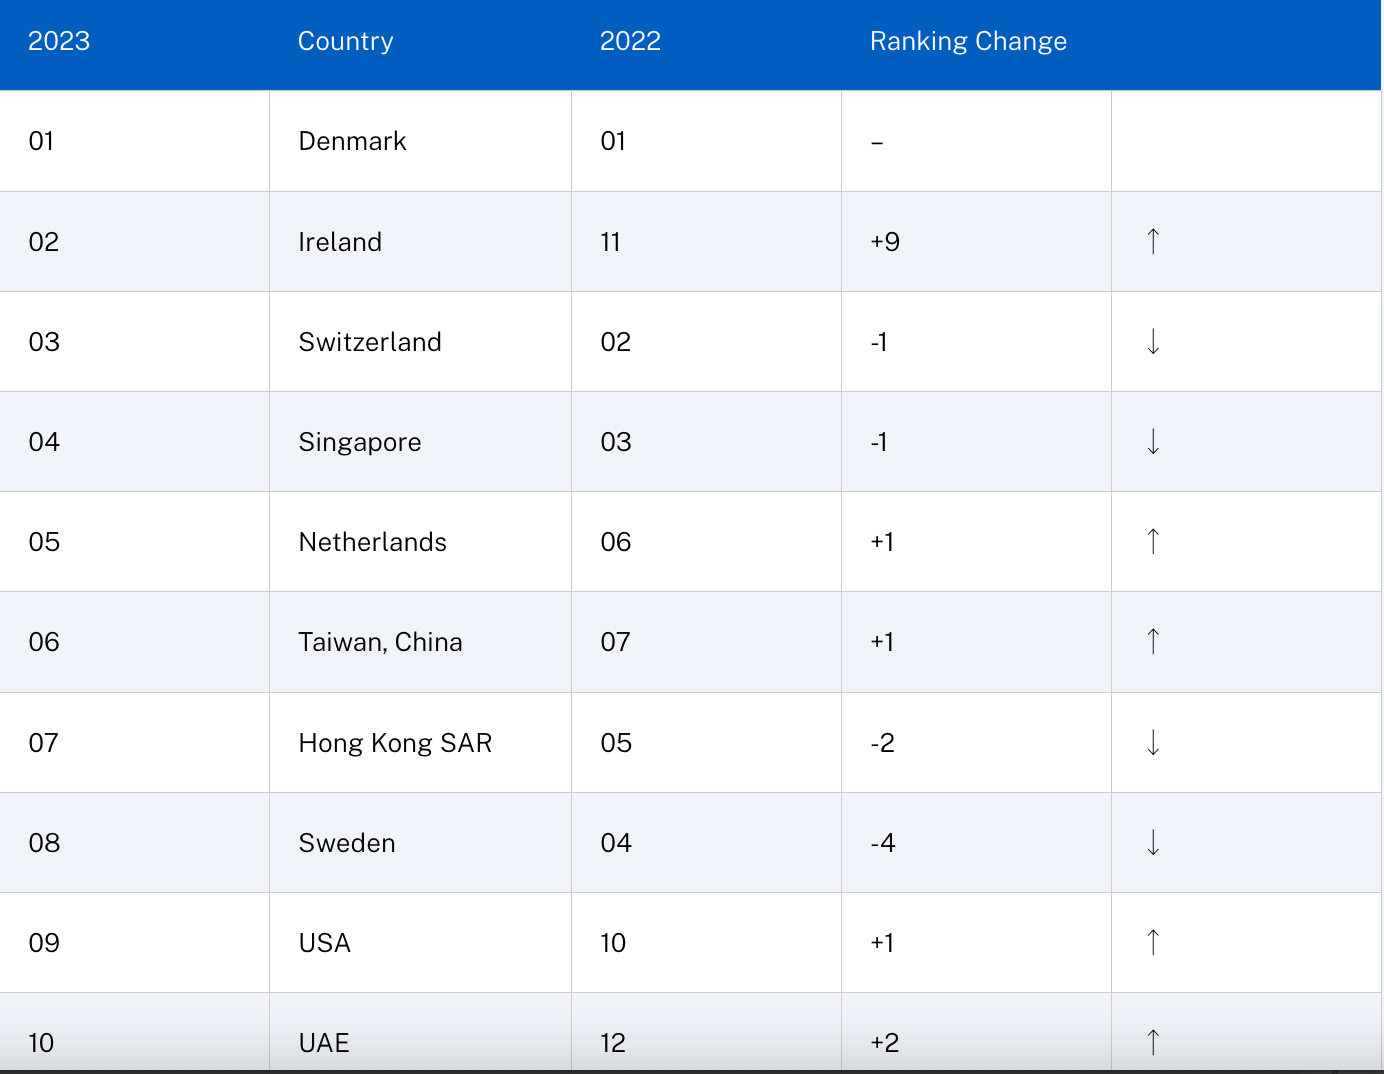Click the Taiwan, China cell
This screenshot has height=1074, width=1384.
(x=380, y=642)
